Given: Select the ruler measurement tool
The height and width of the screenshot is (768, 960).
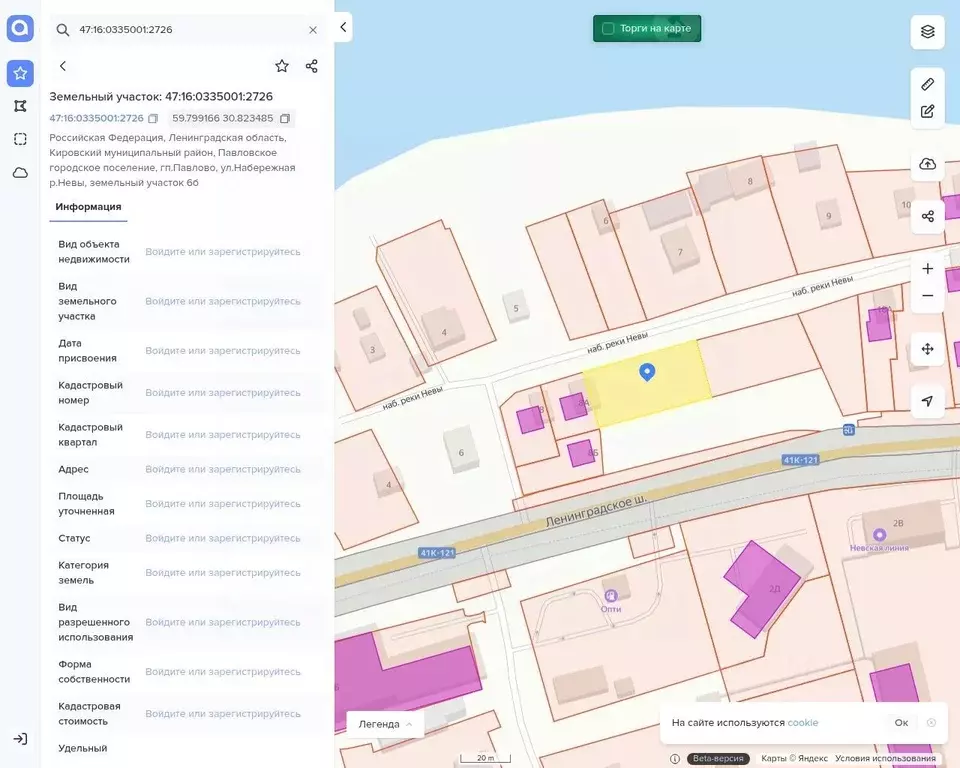Looking at the screenshot, I should tap(927, 84).
